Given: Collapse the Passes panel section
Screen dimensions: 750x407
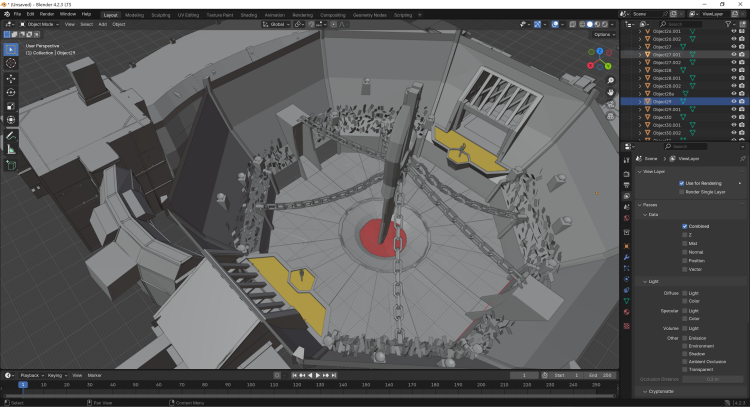Looking at the screenshot, I should (x=650, y=205).
